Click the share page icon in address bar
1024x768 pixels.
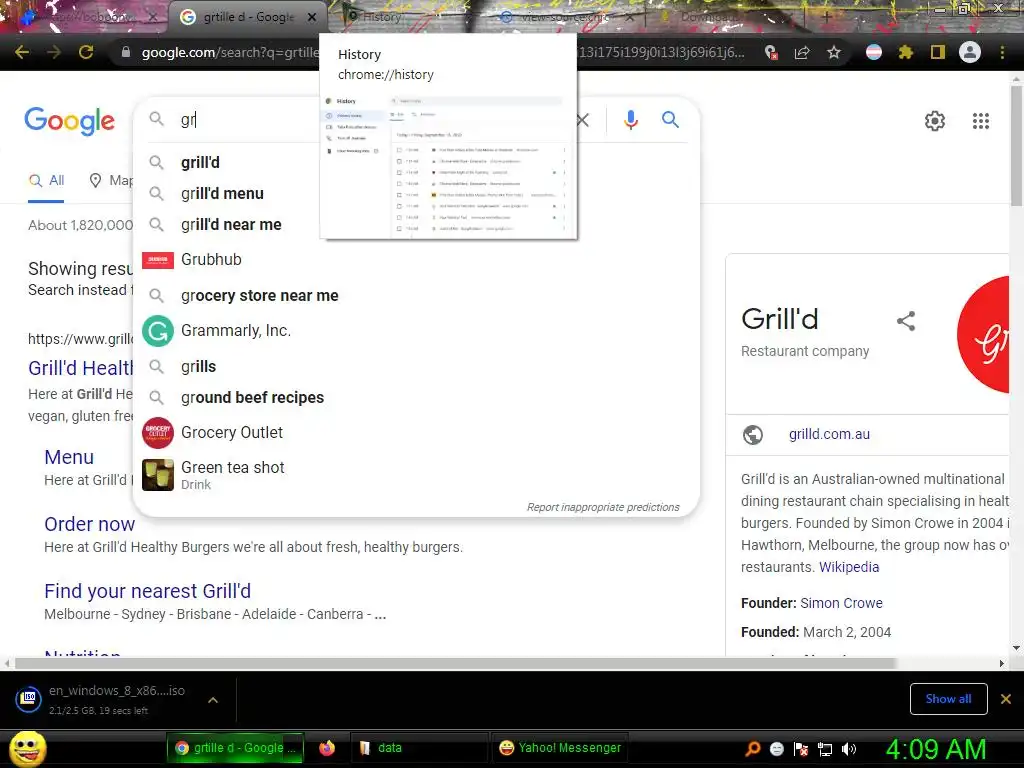(803, 52)
